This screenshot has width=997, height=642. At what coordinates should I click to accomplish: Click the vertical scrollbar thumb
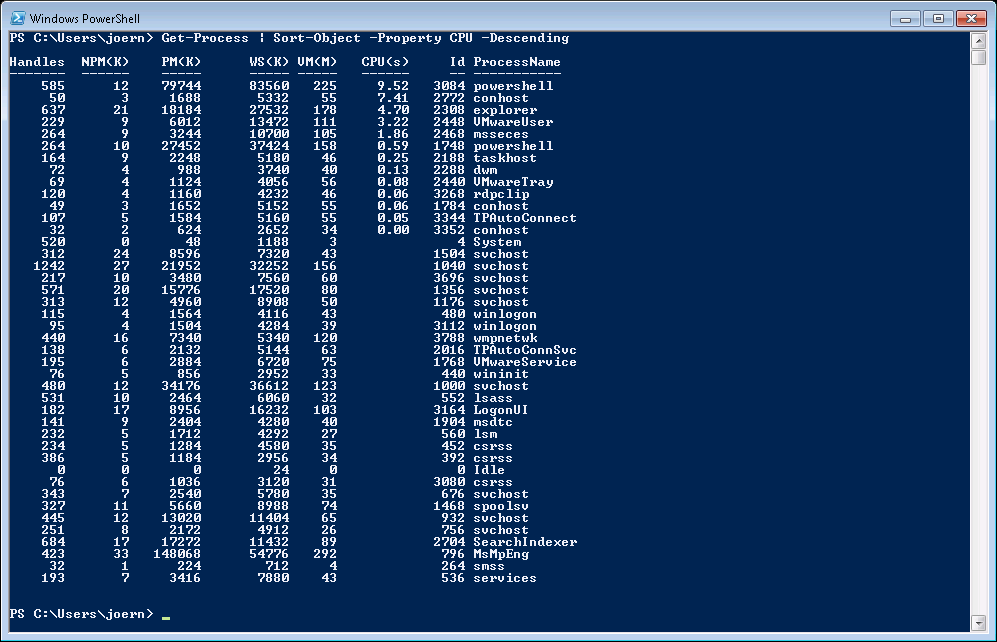(x=979, y=57)
